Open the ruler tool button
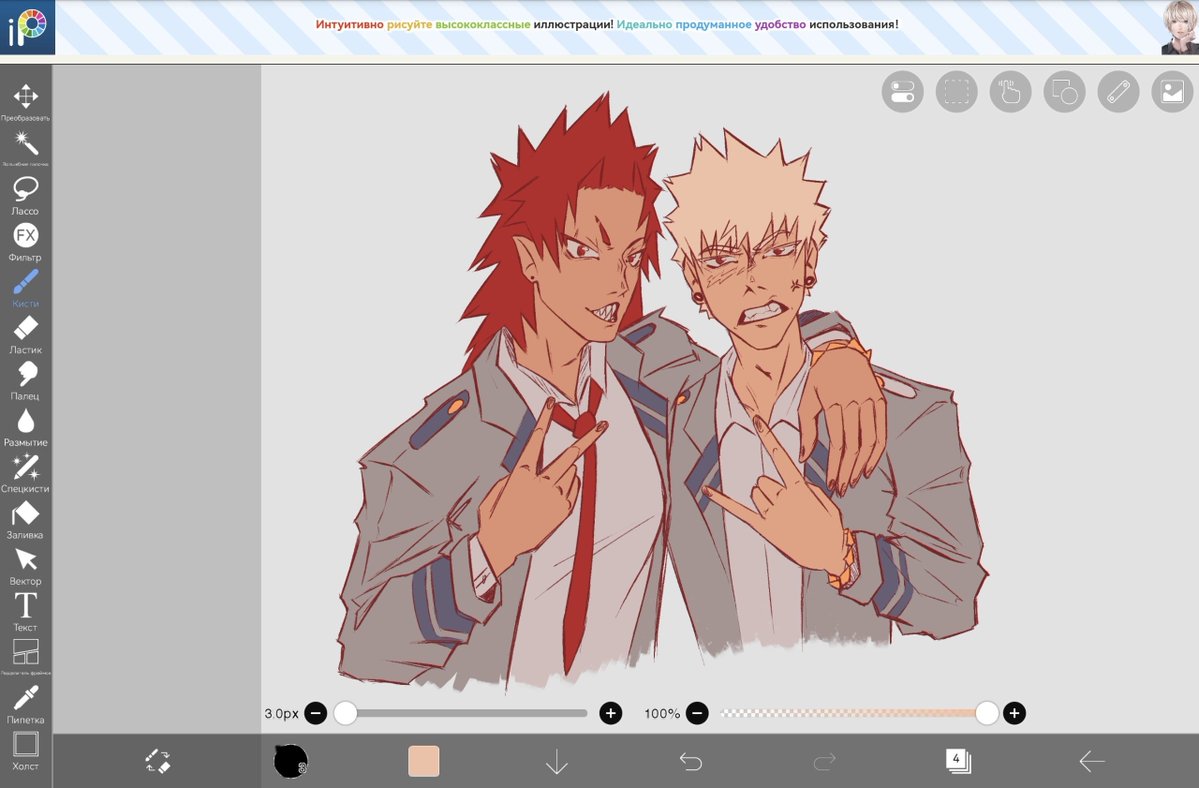Screen dimensions: 1199x788 click(x=1118, y=92)
